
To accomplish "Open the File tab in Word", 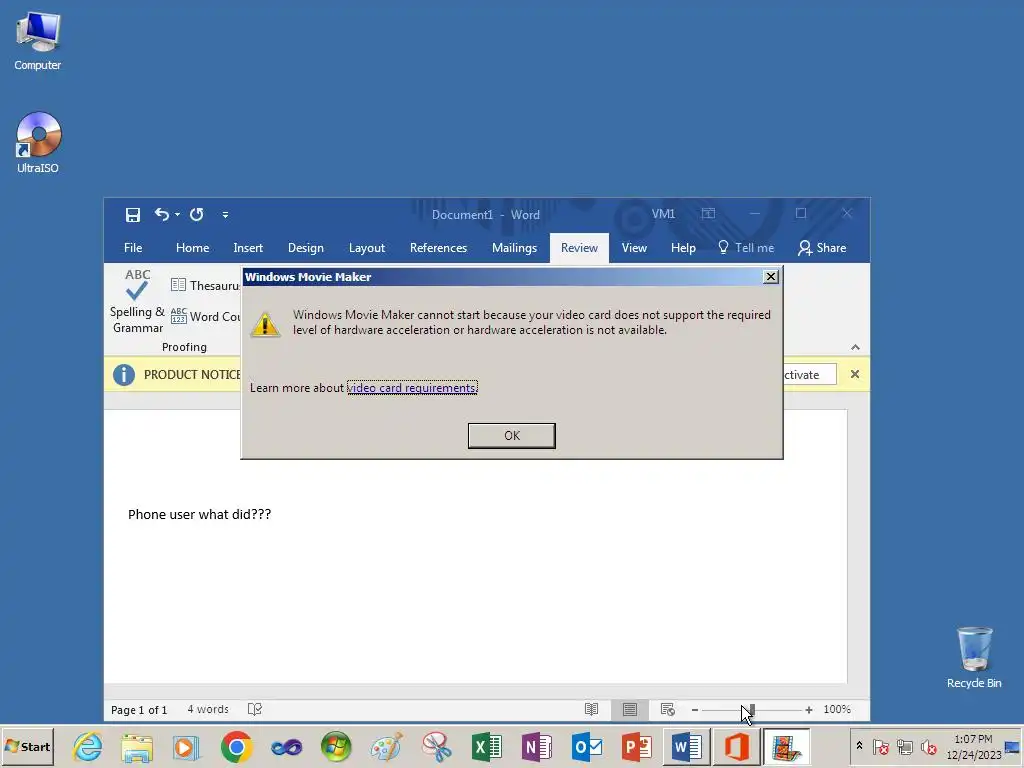I will coord(133,248).
